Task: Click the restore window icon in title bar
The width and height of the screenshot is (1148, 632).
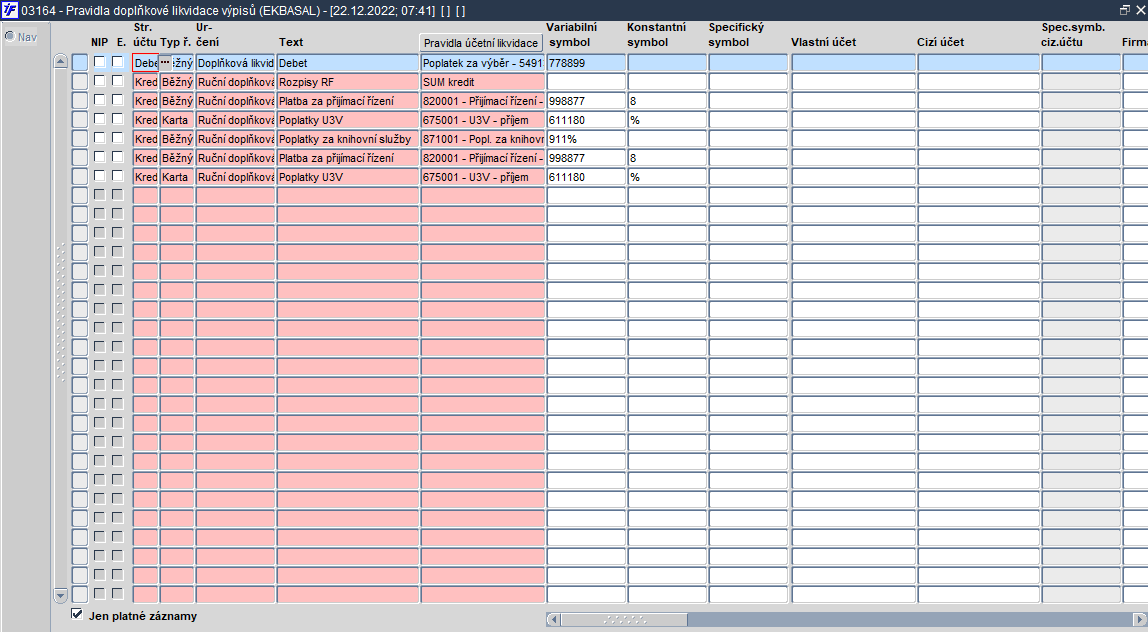Action: pos(1125,10)
